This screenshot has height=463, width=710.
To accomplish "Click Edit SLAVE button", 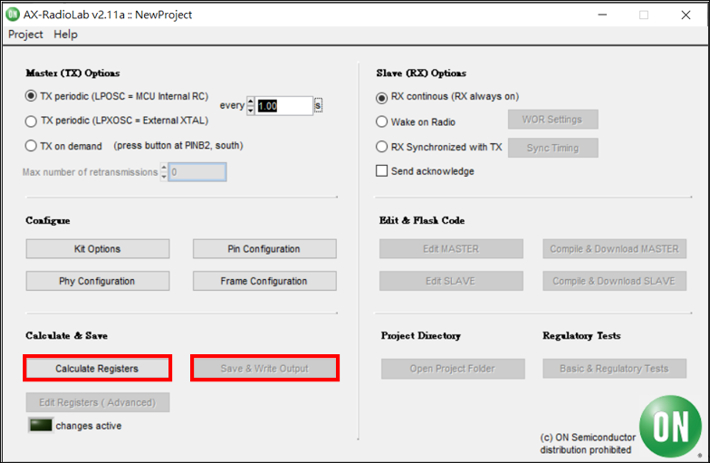I will click(451, 281).
